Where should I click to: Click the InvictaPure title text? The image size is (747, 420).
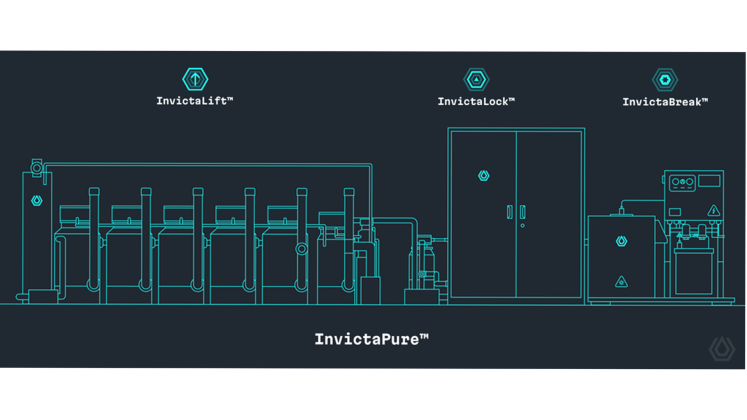point(371,339)
